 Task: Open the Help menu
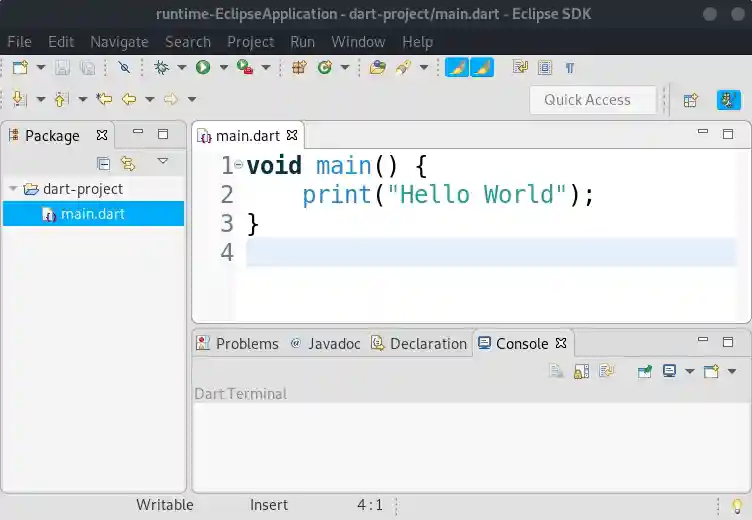418,42
